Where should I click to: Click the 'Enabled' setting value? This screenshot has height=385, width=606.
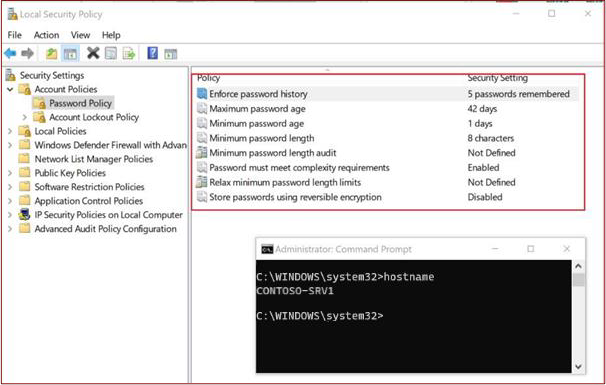pos(483,167)
